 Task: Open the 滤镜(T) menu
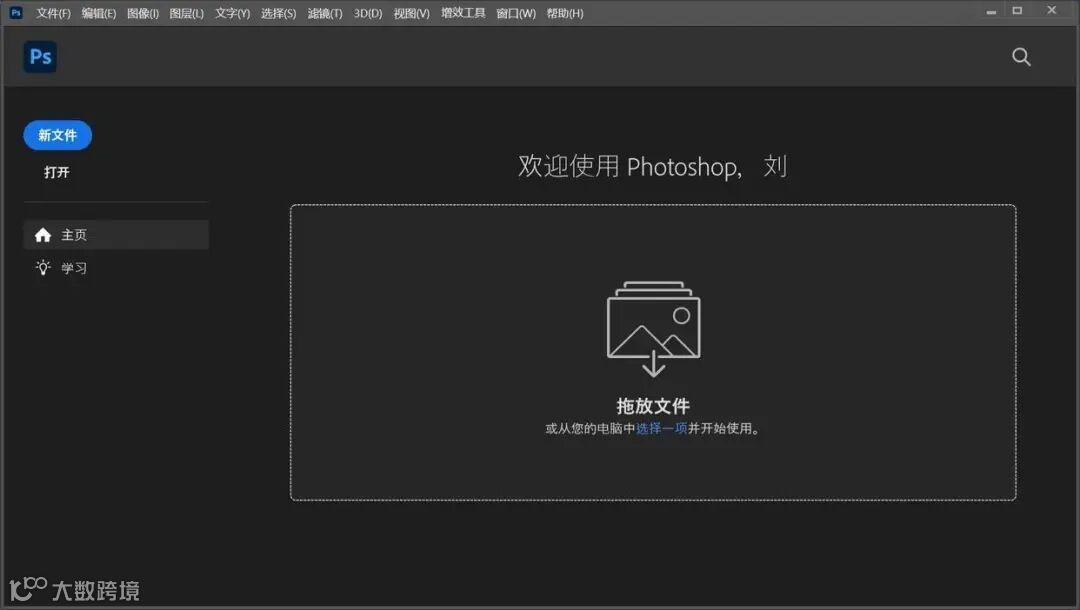click(324, 13)
